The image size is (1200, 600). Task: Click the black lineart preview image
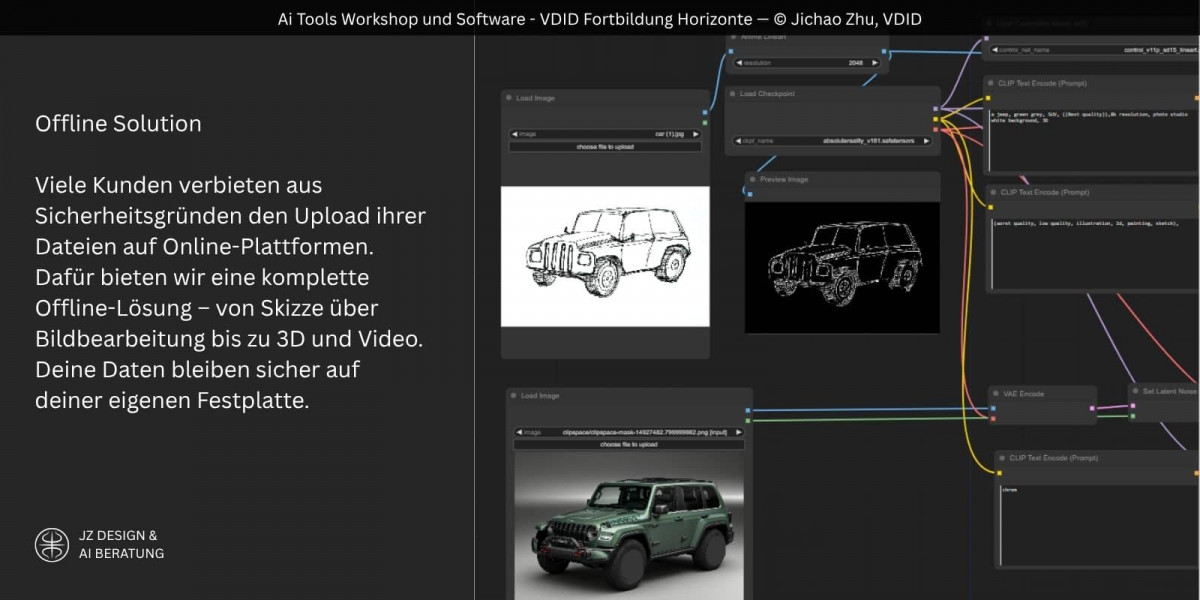[x=842, y=267]
